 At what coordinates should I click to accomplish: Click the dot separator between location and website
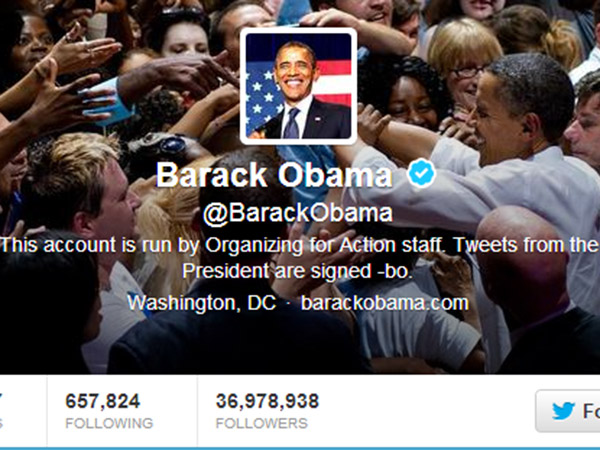click(x=289, y=303)
